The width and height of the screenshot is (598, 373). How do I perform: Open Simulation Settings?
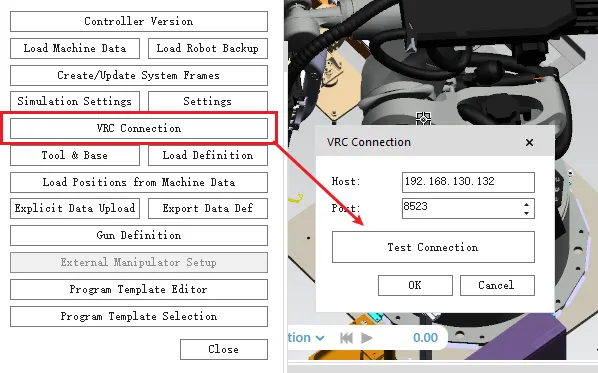point(75,101)
